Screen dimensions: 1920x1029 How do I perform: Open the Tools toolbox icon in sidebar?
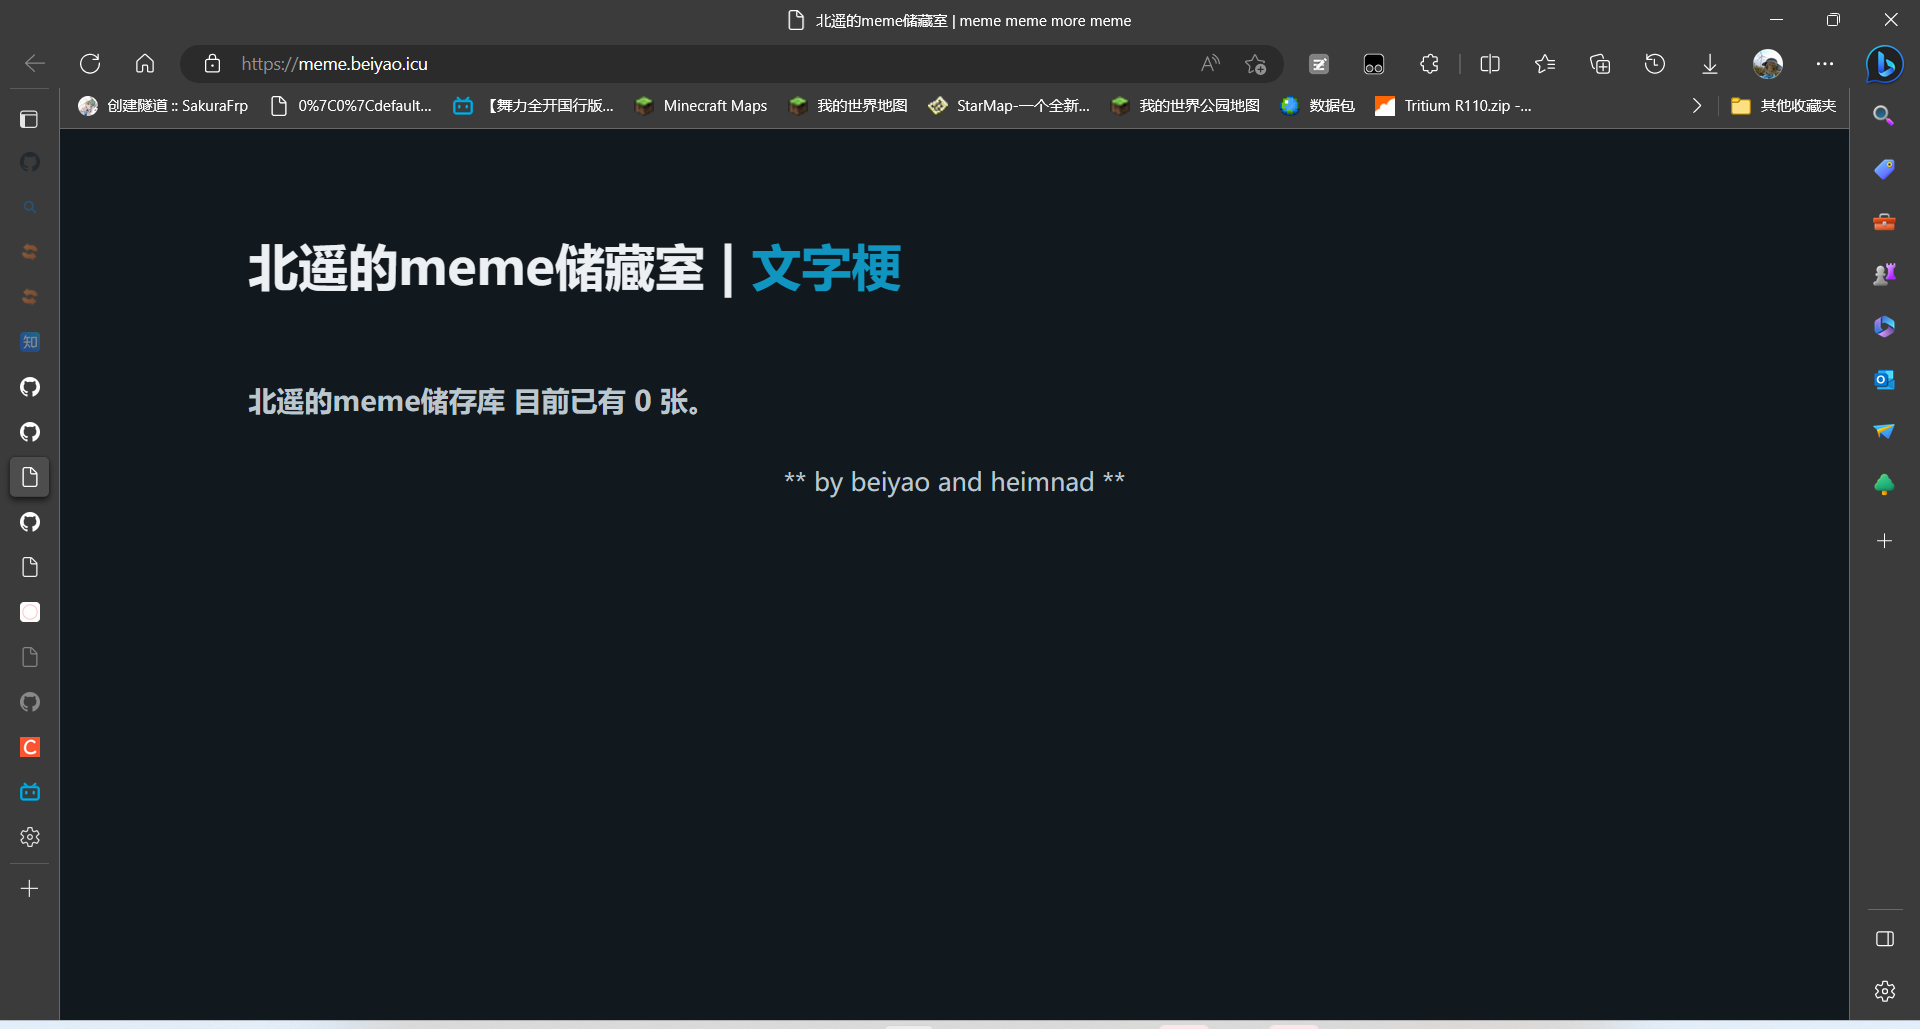pyautogui.click(x=1884, y=221)
